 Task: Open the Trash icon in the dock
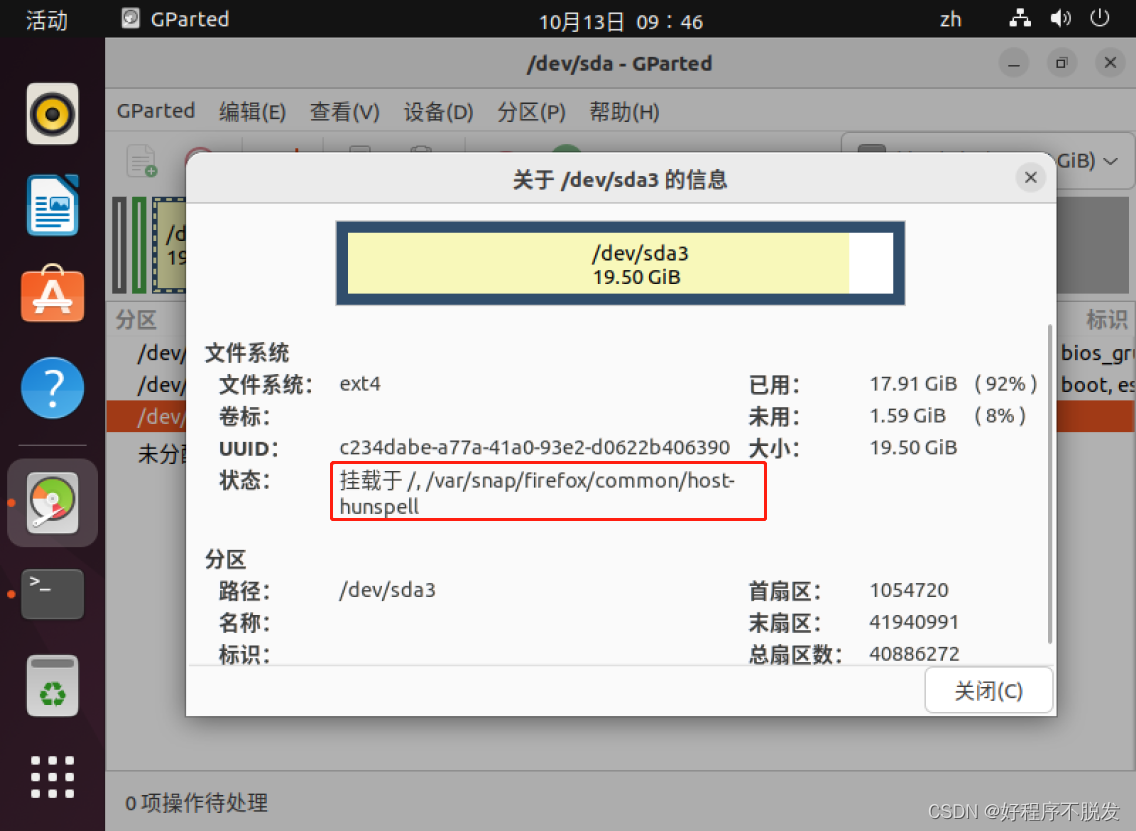point(51,686)
